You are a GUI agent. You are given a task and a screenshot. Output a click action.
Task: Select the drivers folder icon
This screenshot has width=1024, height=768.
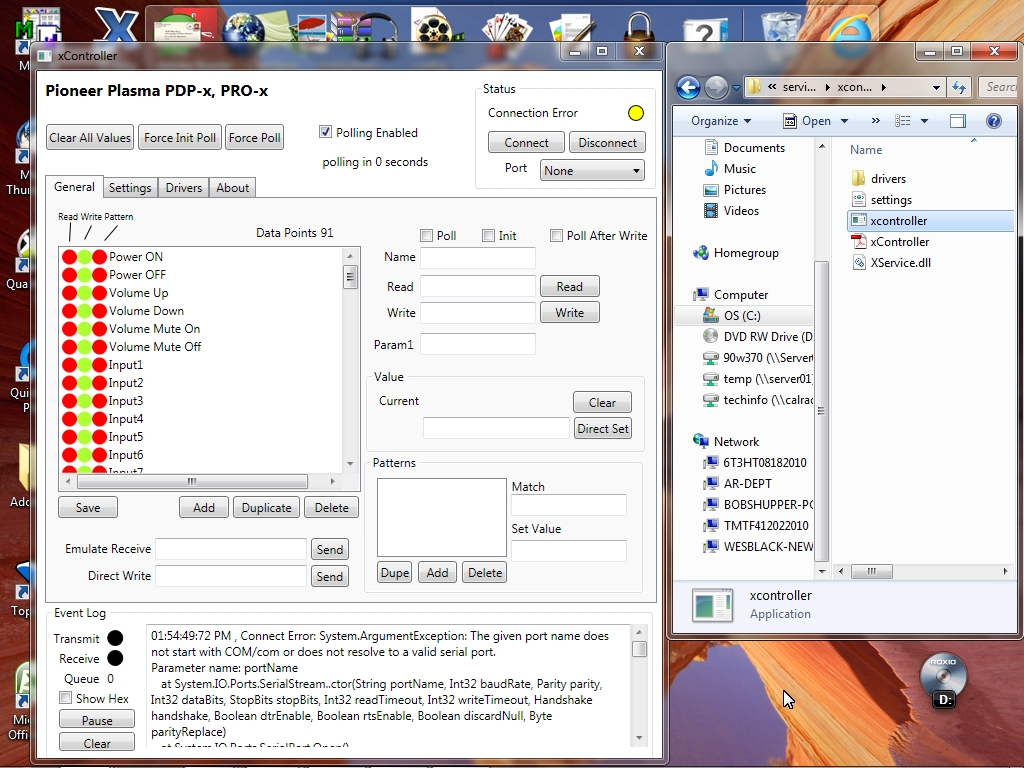click(x=858, y=178)
